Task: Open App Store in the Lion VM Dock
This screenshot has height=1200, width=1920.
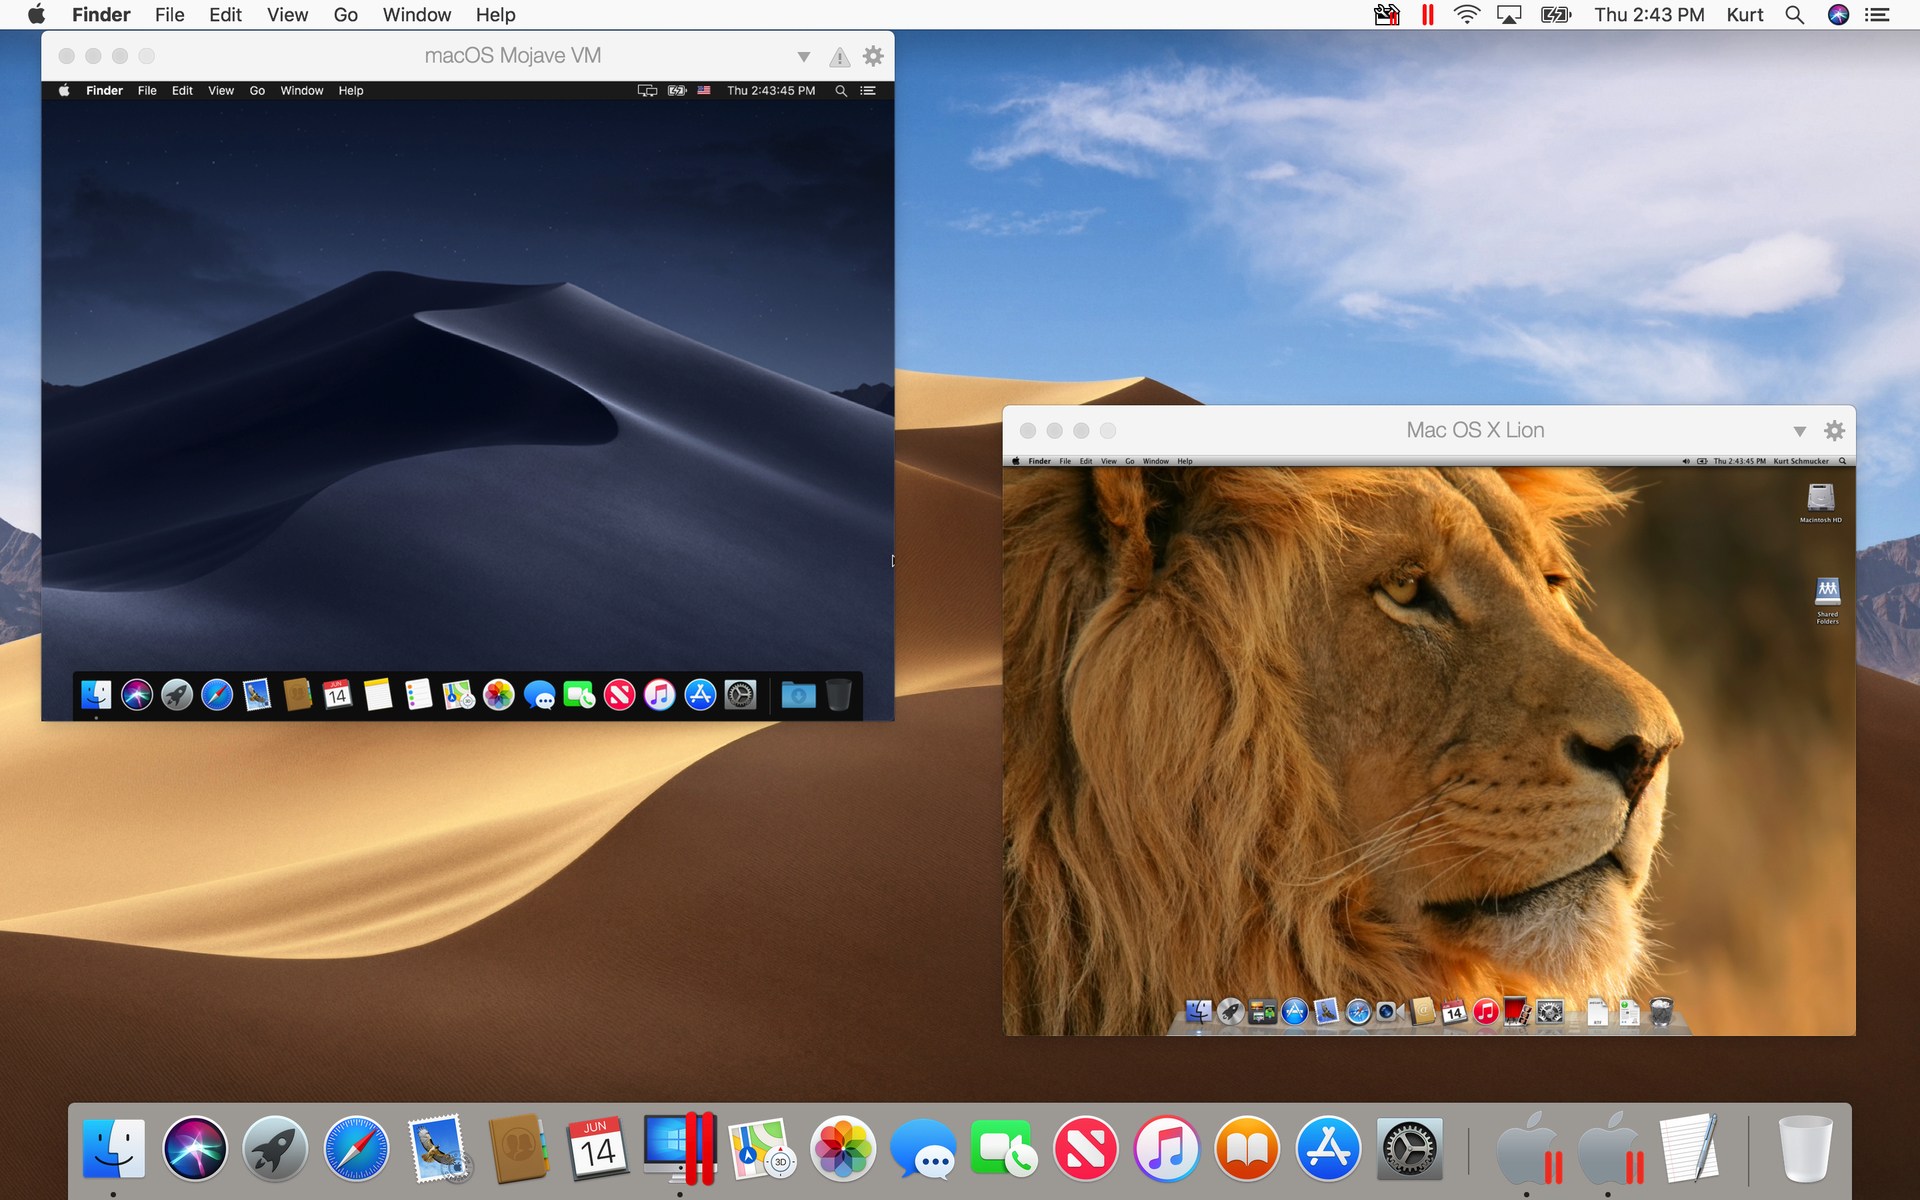Action: tap(1294, 1012)
